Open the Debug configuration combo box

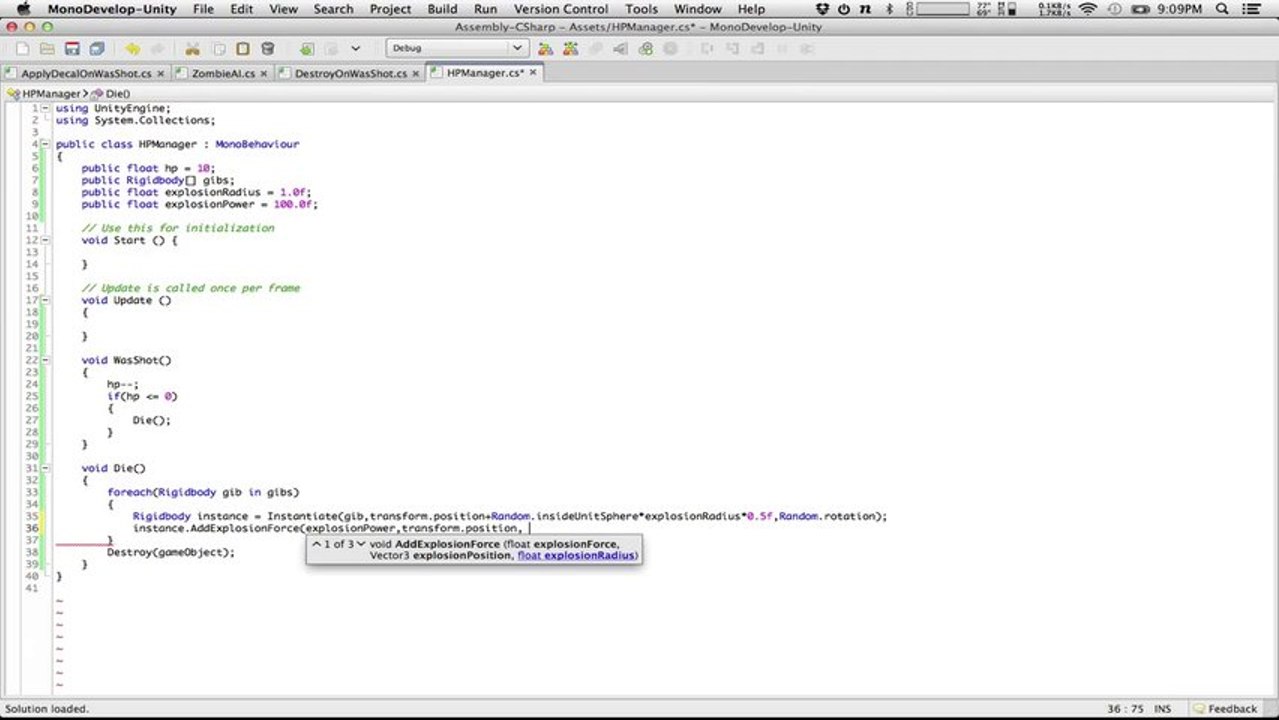pos(456,48)
